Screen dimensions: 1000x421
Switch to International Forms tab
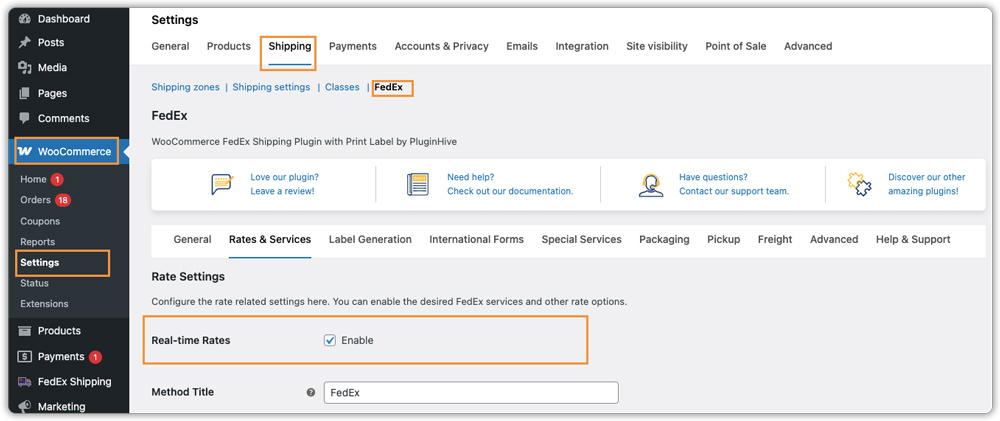coord(476,239)
